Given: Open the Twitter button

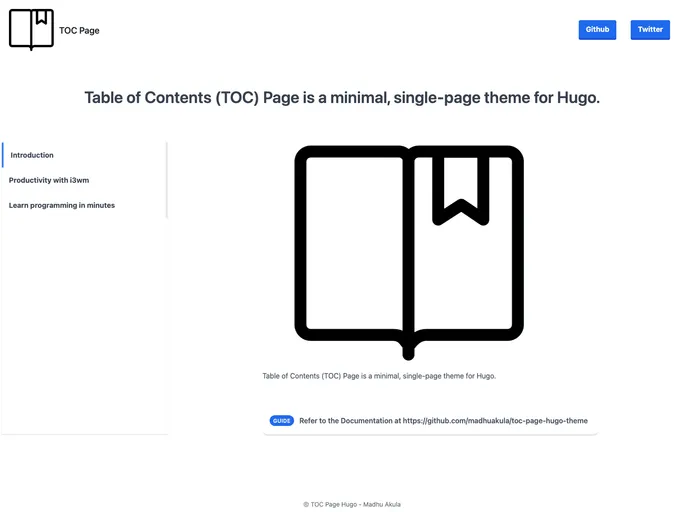Looking at the screenshot, I should 650,30.
